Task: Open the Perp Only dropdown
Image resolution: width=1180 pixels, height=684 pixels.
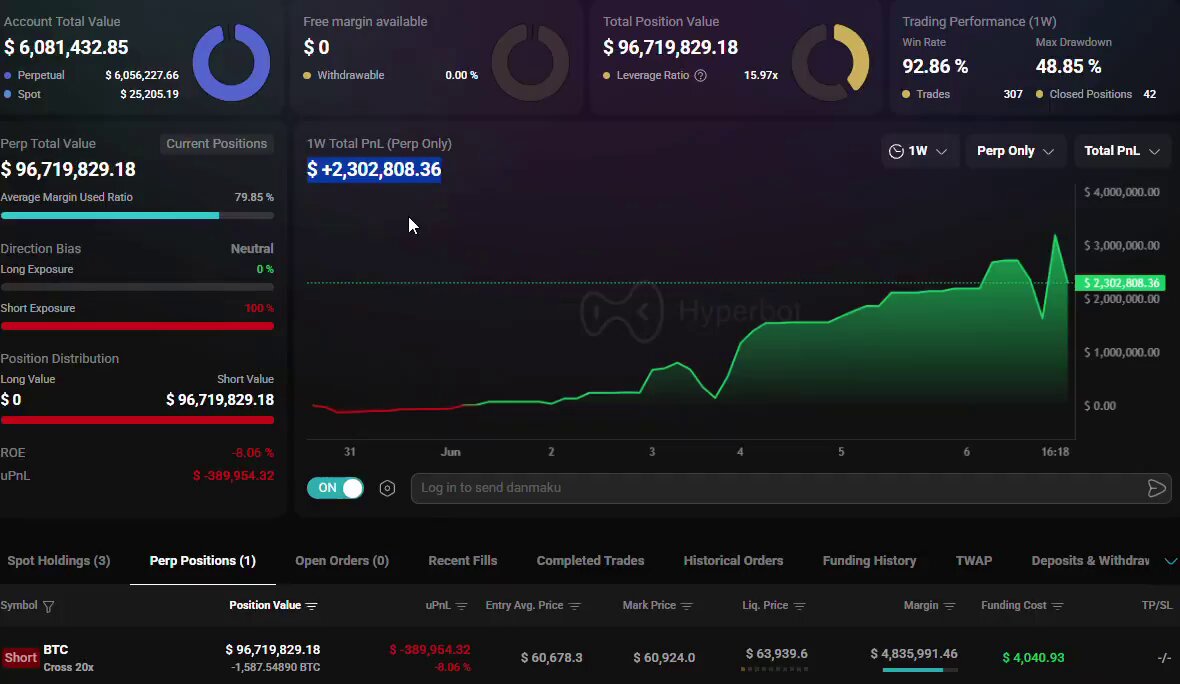Action: (1014, 151)
